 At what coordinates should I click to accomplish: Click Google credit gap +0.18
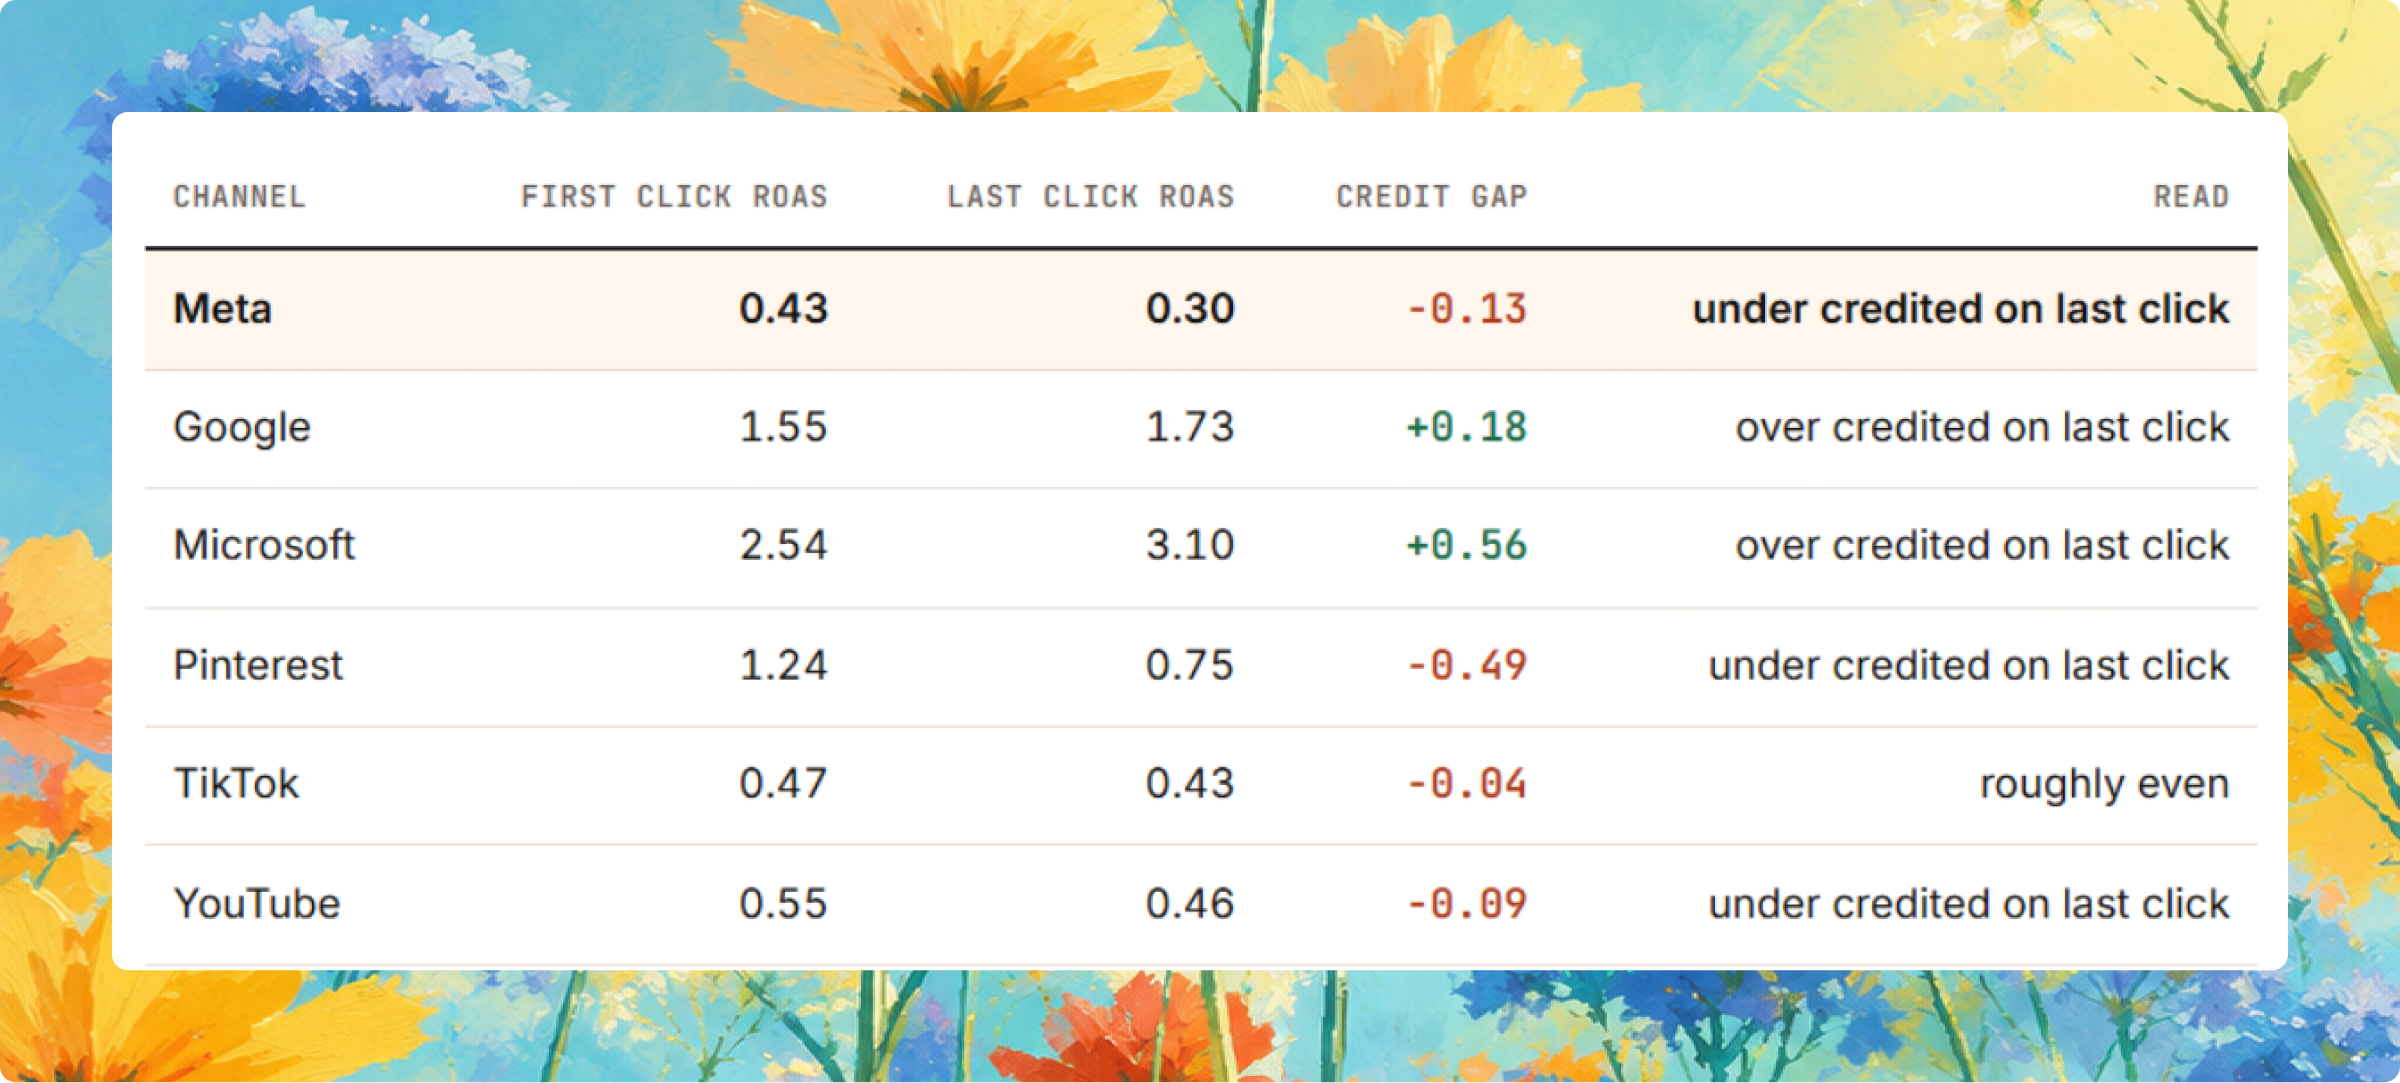coord(1467,428)
